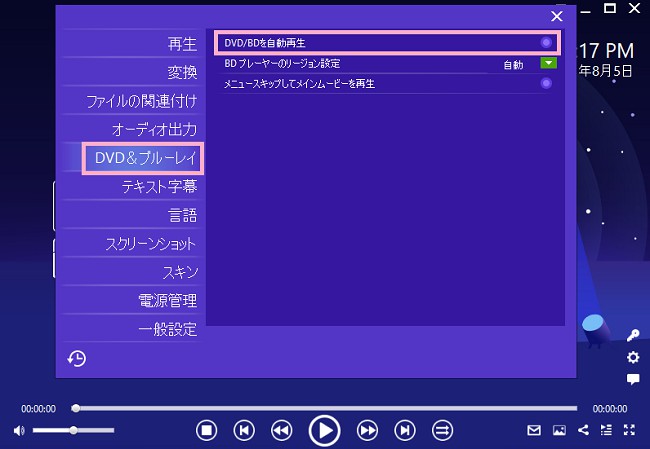The height and width of the screenshot is (449, 650).
Task: Skip to the next track
Action: pyautogui.click(x=405, y=430)
